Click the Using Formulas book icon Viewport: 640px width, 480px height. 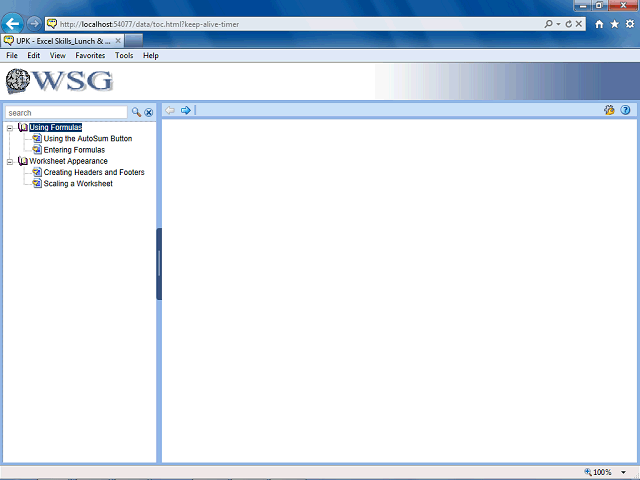tap(23, 127)
